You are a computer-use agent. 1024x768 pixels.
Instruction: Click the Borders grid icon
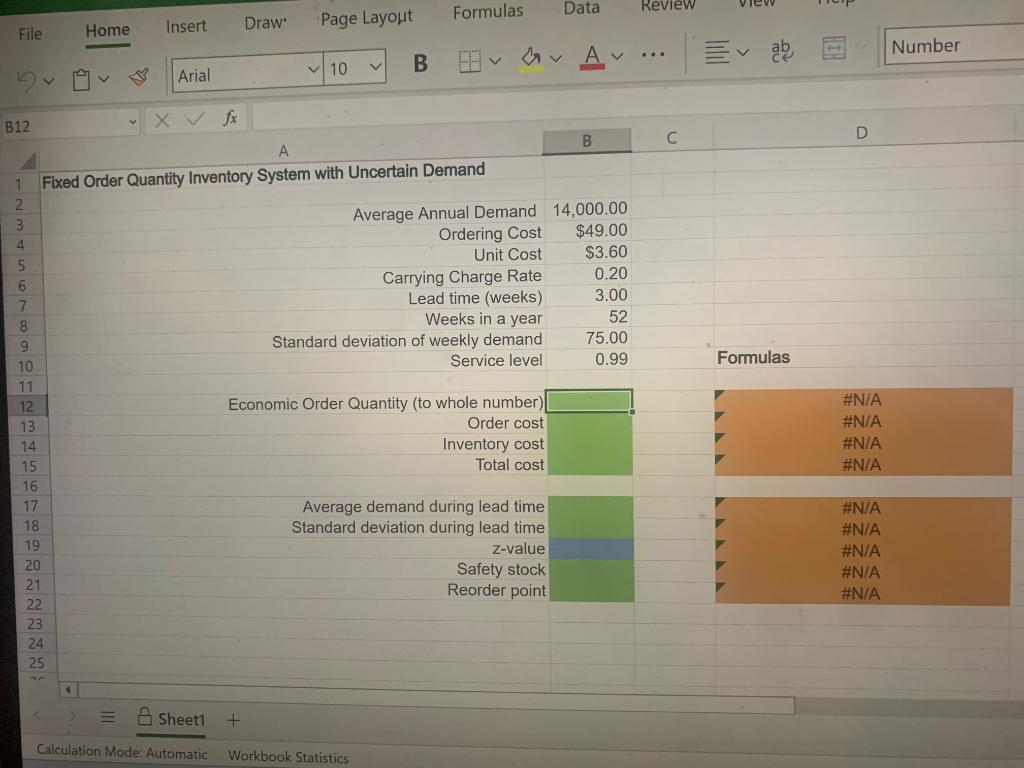point(470,62)
